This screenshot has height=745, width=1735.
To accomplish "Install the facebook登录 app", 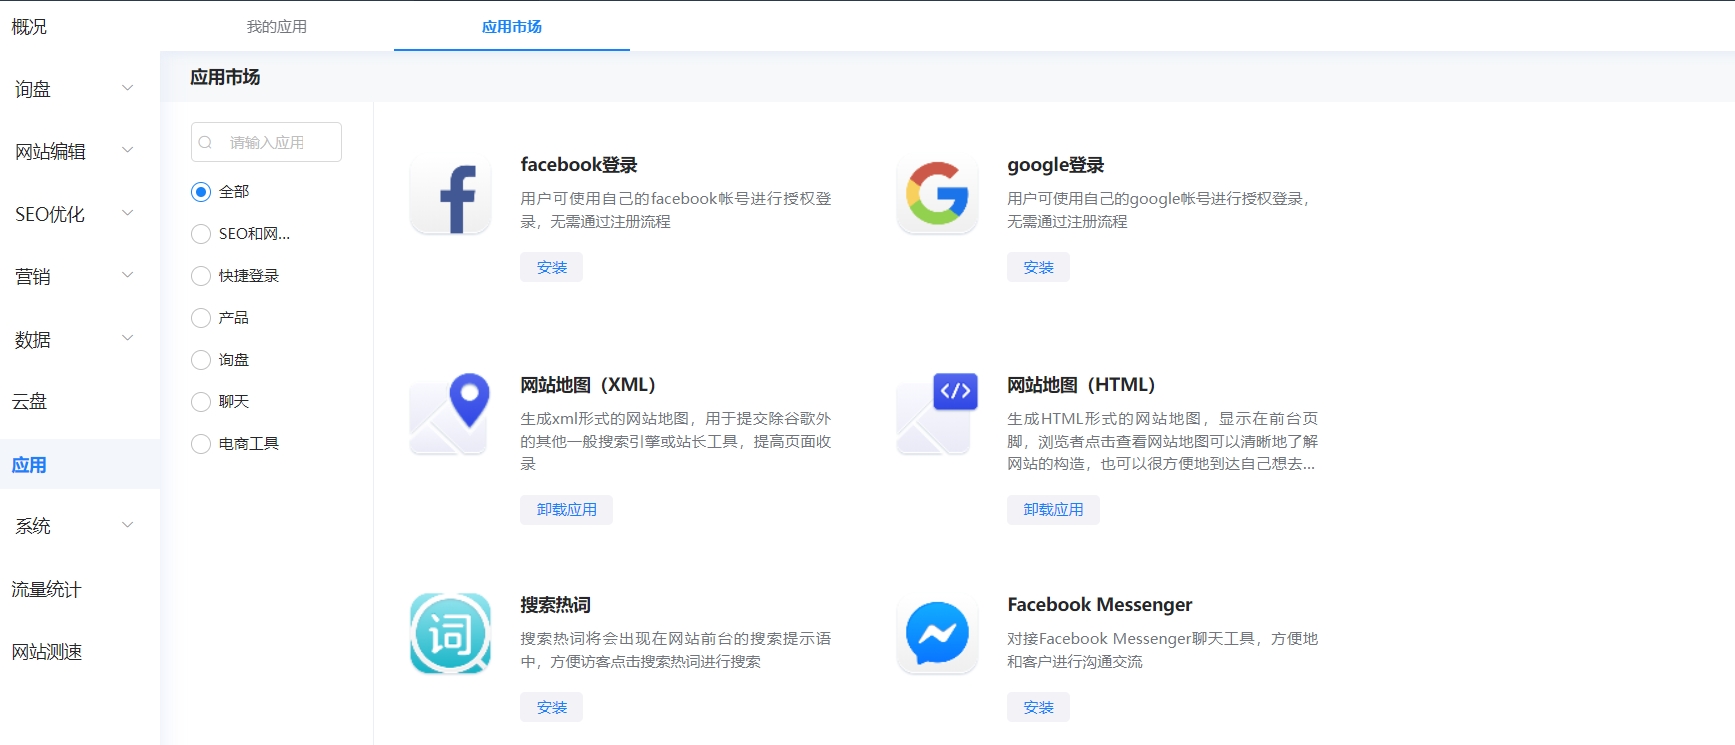I will click(x=551, y=268).
